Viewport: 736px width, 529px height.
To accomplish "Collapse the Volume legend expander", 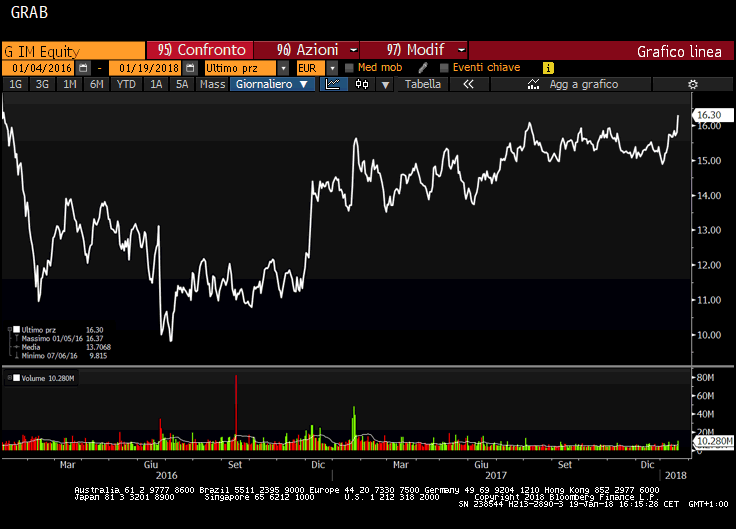I will (9, 378).
